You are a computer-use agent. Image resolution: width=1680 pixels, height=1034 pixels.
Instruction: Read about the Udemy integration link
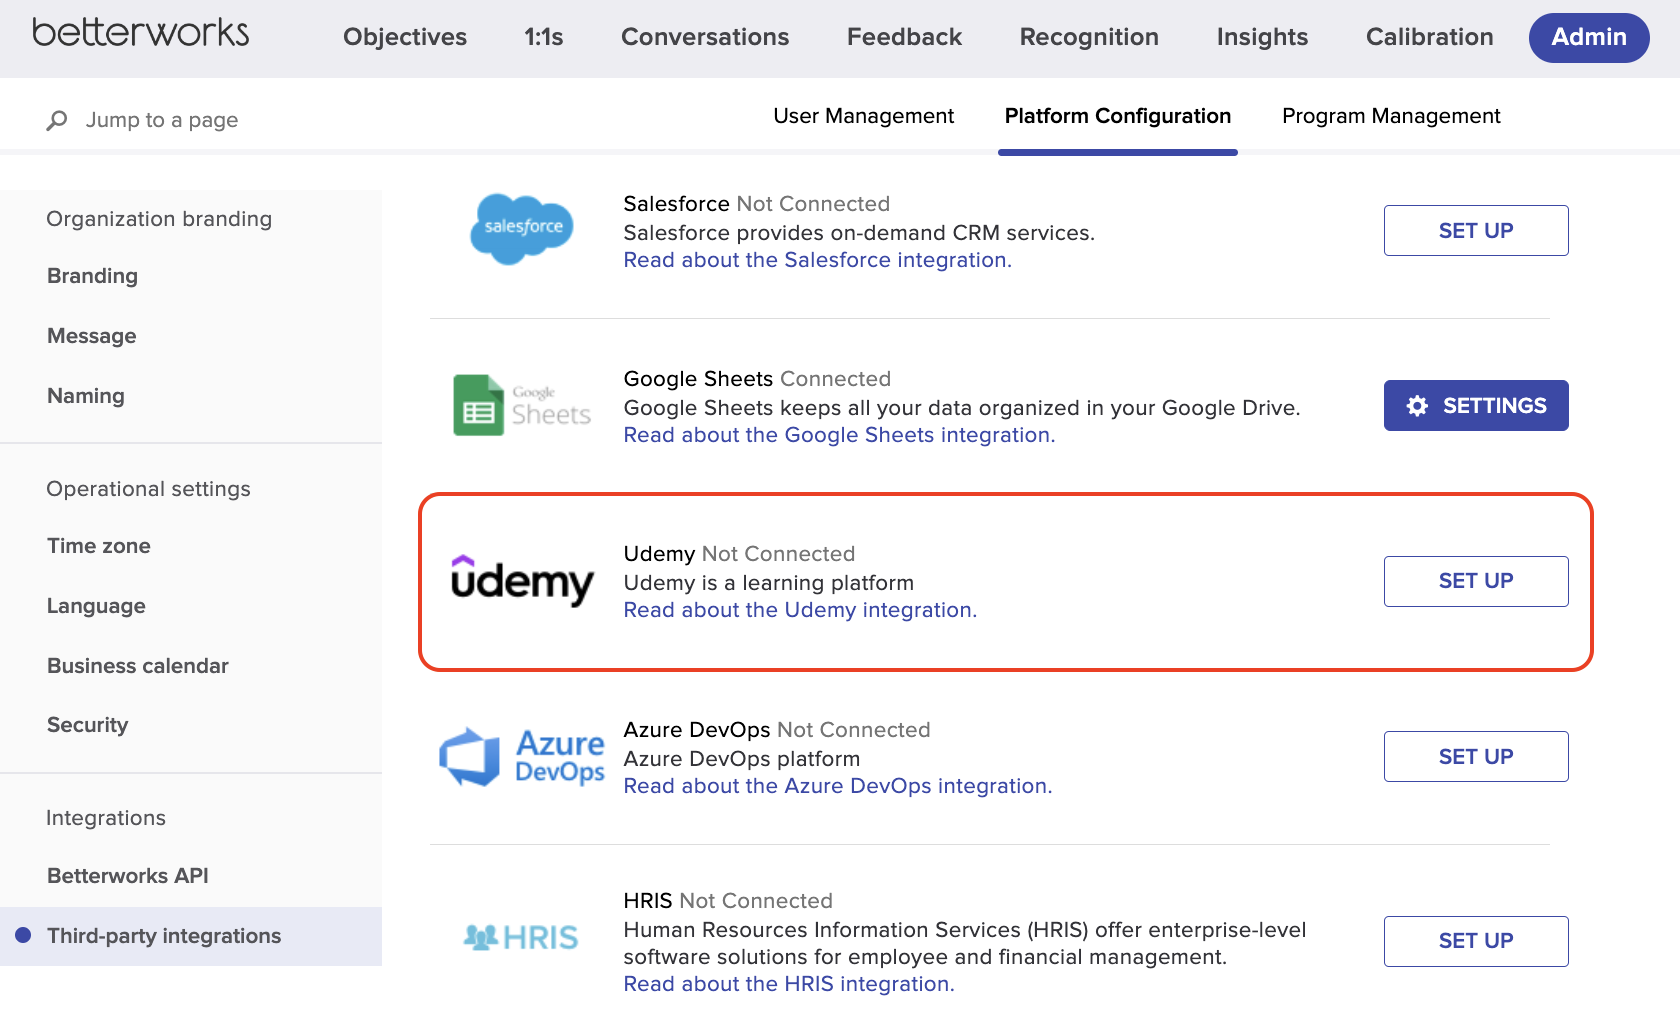tap(800, 610)
